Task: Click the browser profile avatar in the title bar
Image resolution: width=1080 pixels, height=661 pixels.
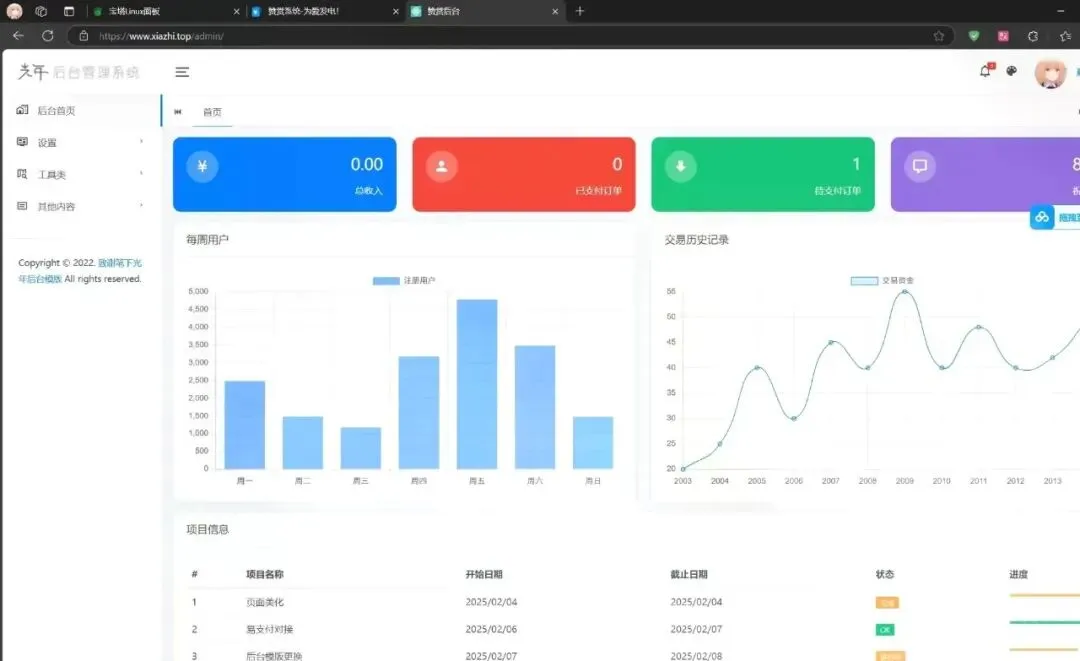Action: click(x=14, y=11)
